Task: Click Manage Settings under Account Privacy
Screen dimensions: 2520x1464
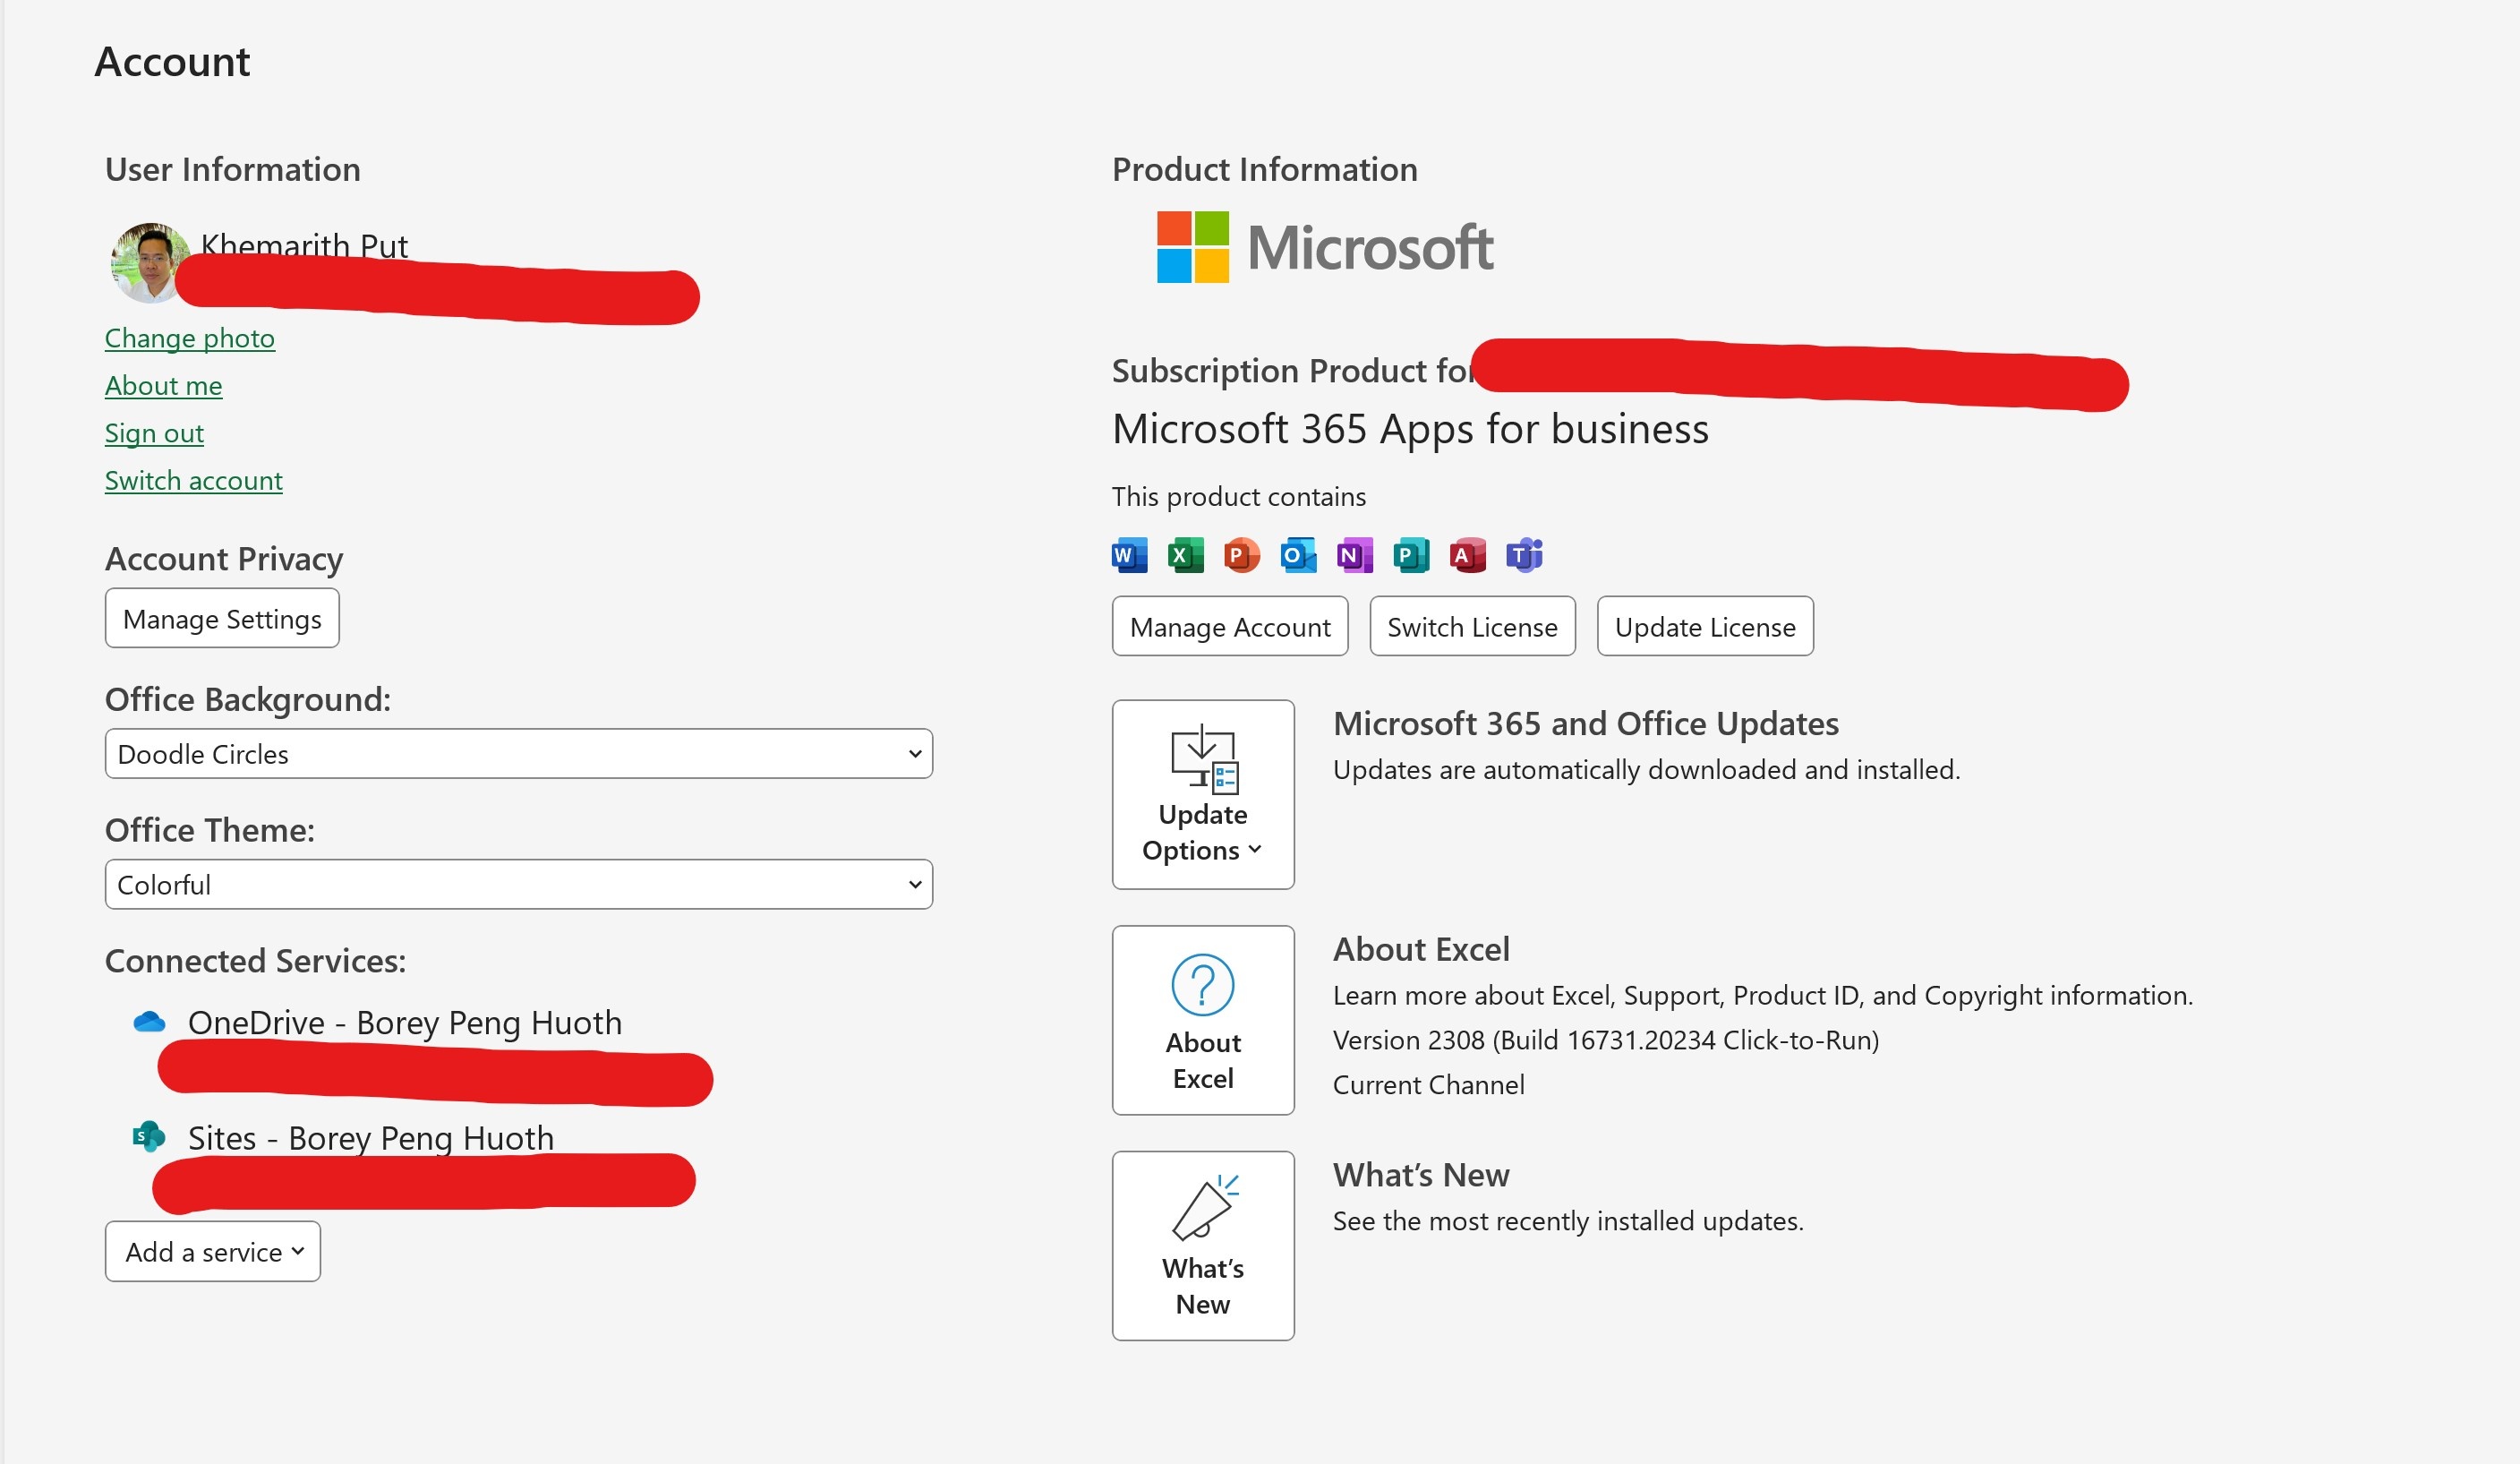Action: 222,619
